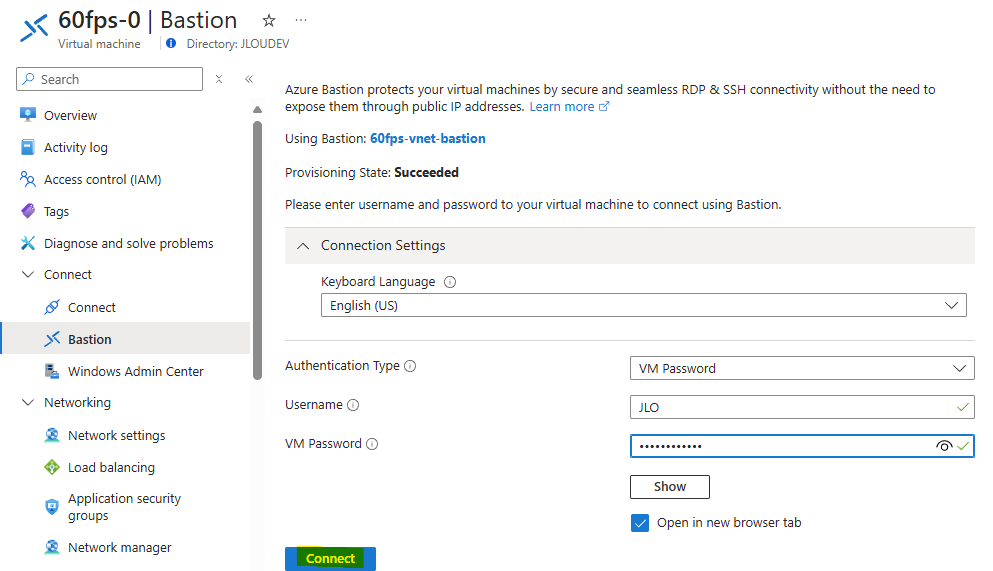Click the Authentication Type info icon
The height and width of the screenshot is (571, 993).
point(410,366)
